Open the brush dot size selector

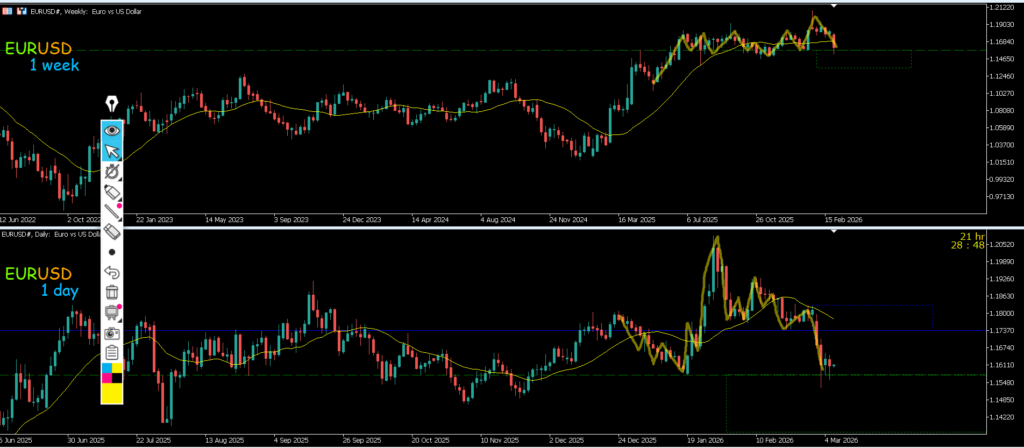coord(112,252)
